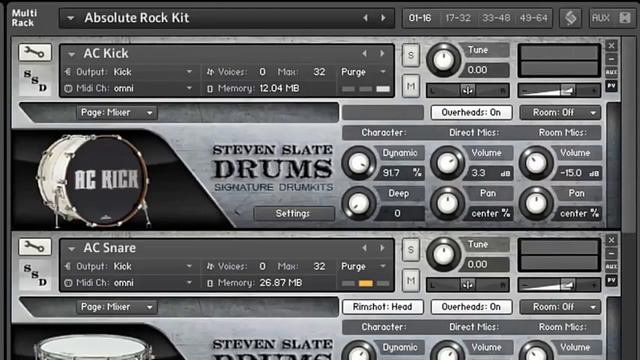Open the Output: Kick dropdown on AC Kick
The height and width of the screenshot is (360, 640).
pyautogui.click(x=129, y=72)
